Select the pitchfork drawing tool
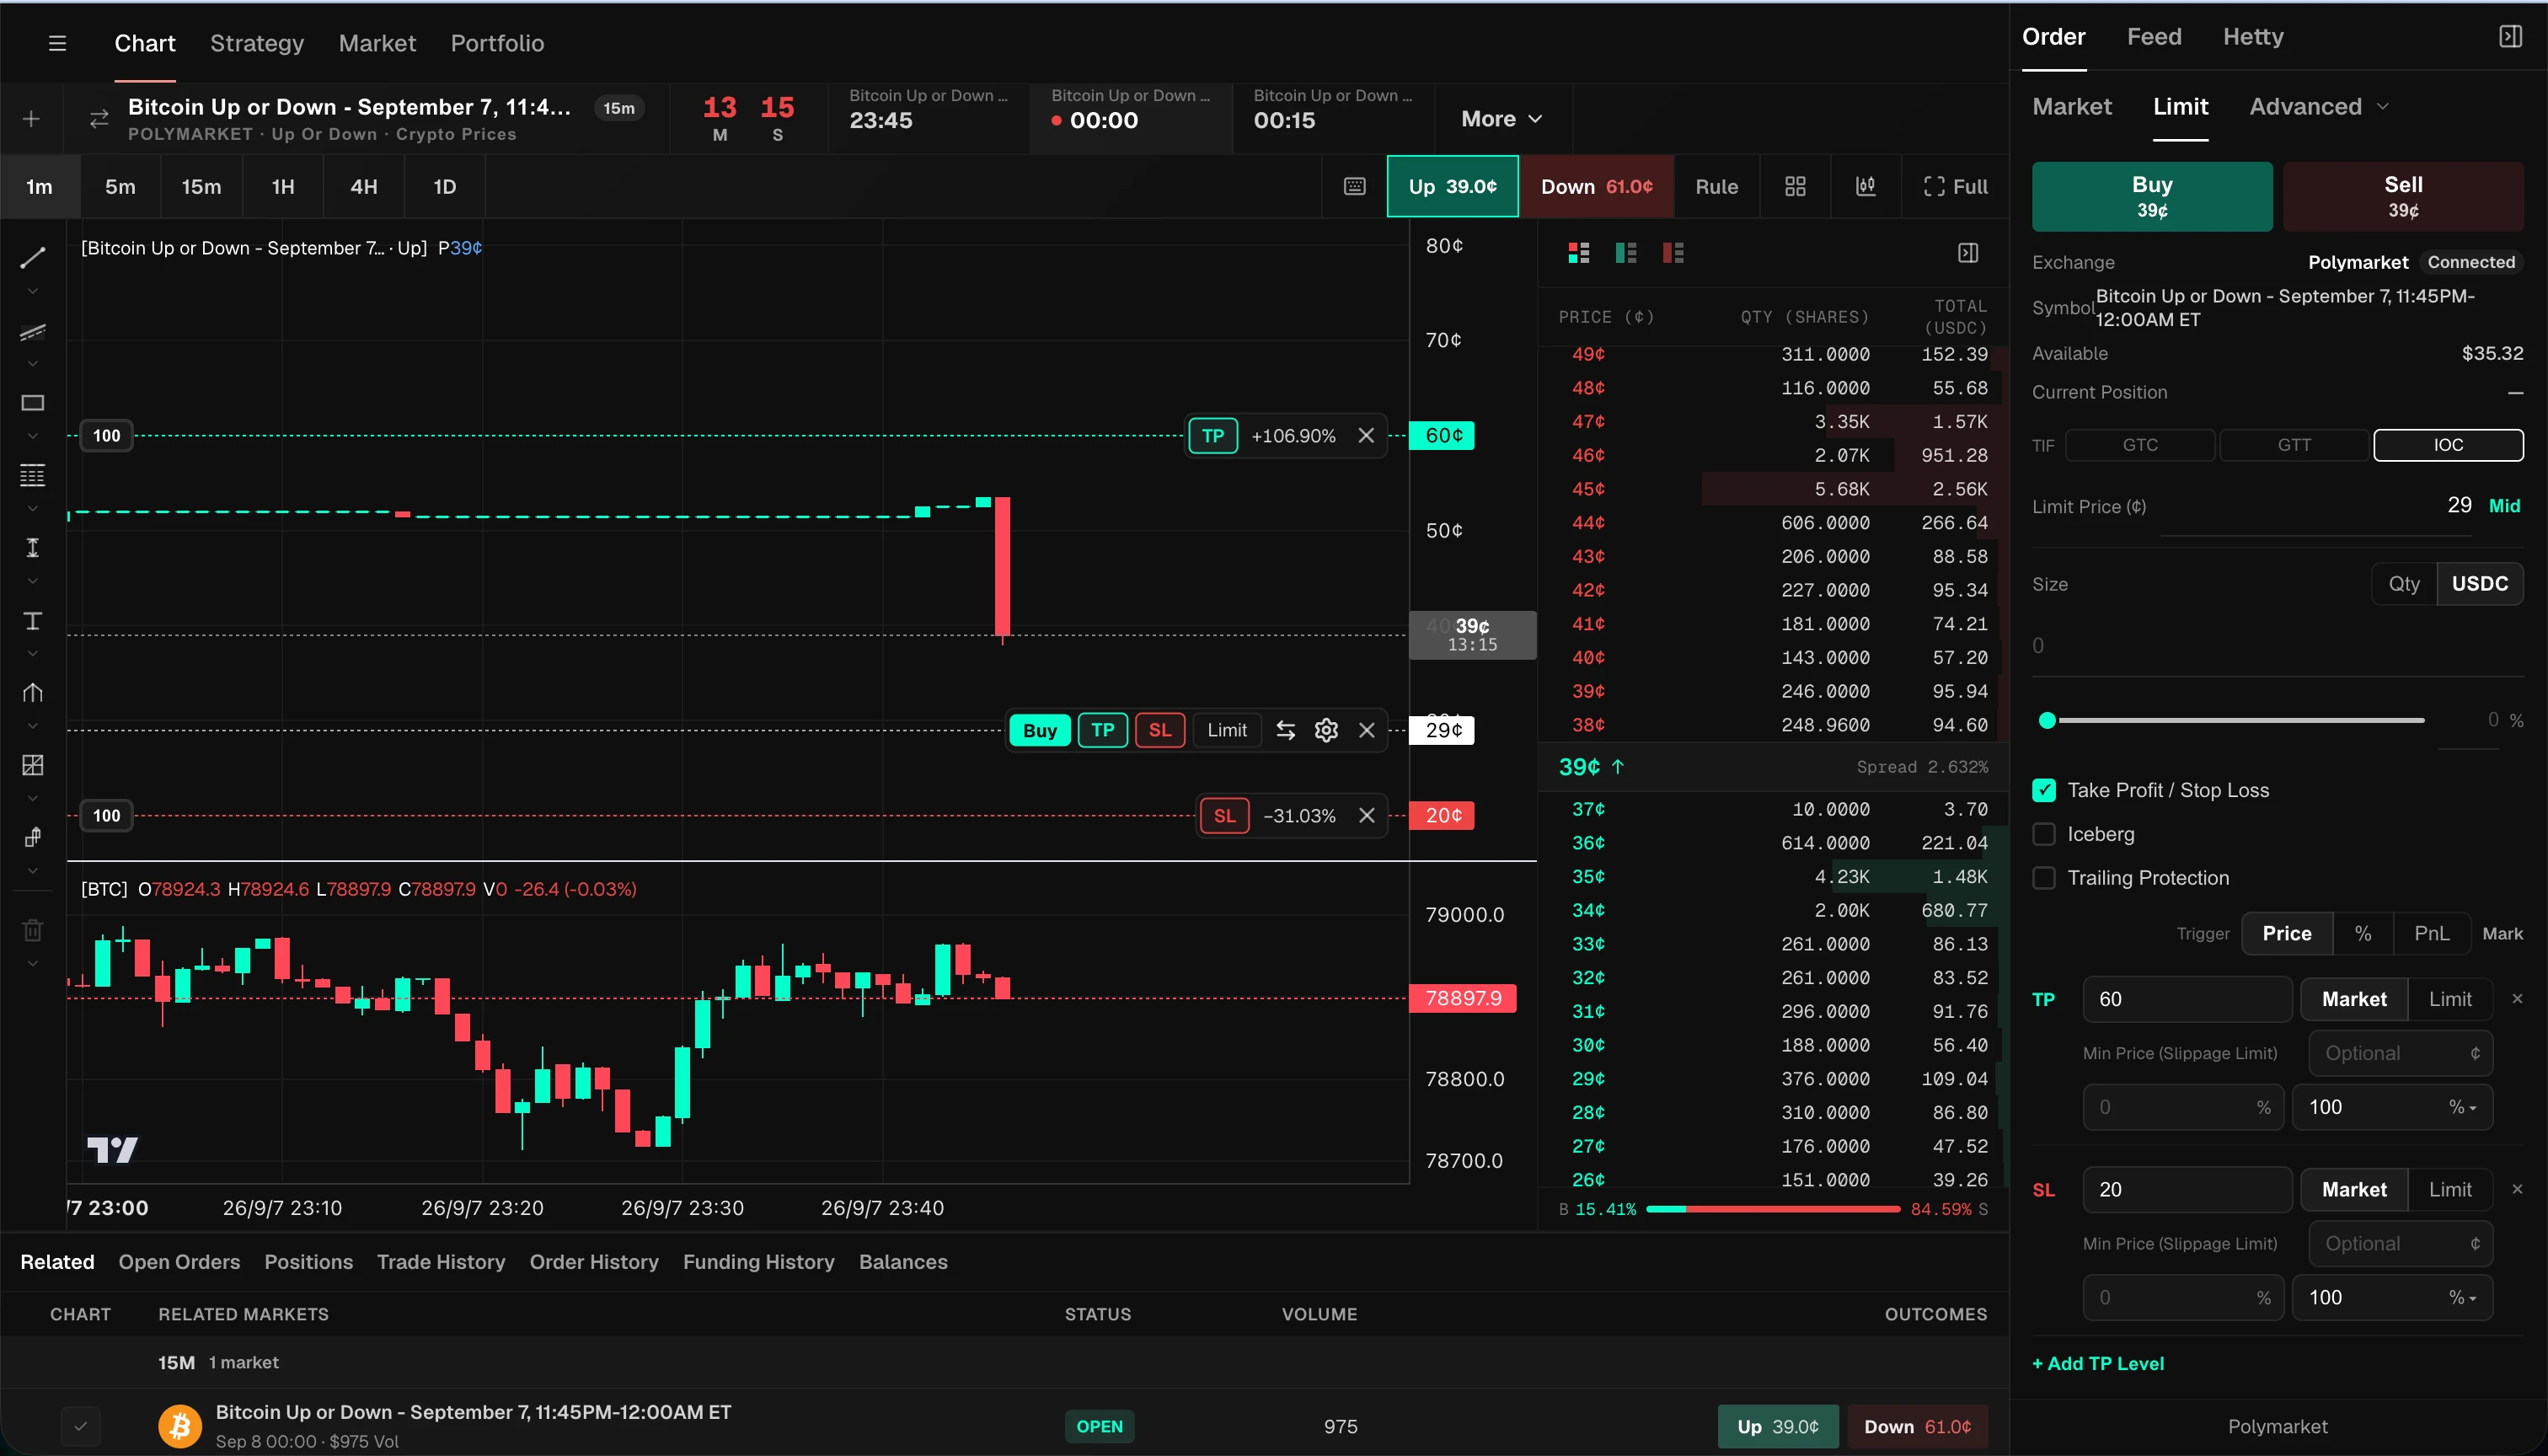Viewport: 2548px width, 1456px height. tap(32, 692)
